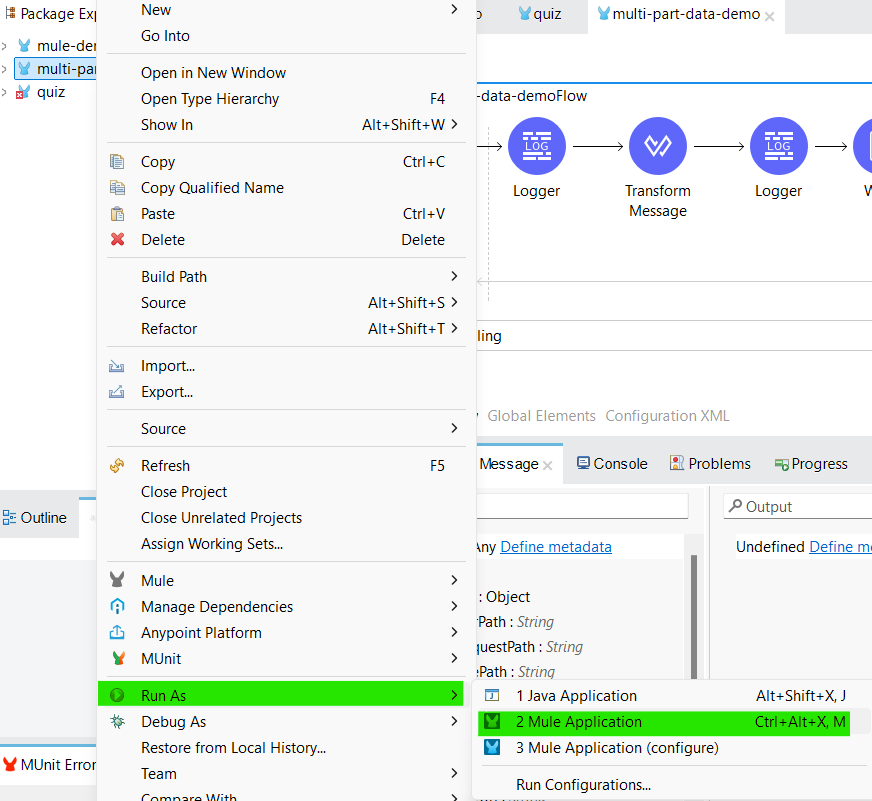
Task: Click the Debug As bug icon
Action: click(x=117, y=721)
